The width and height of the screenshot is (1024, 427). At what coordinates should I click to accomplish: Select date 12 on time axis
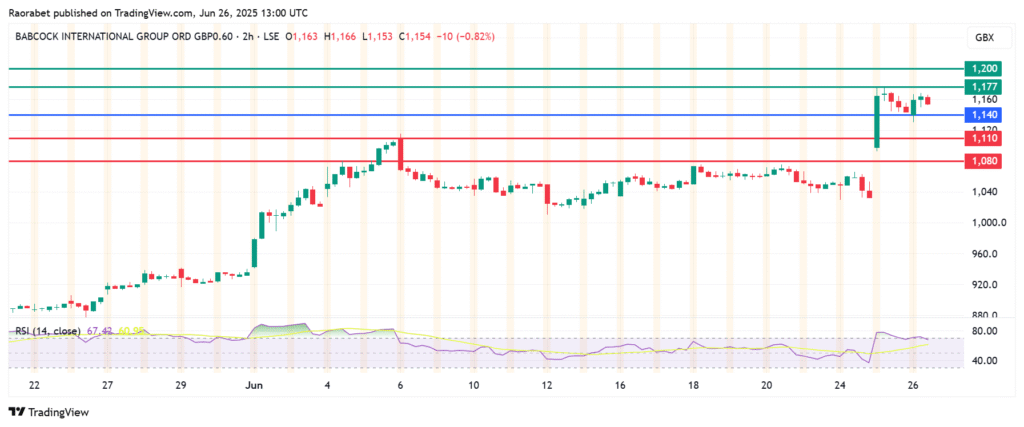click(547, 385)
